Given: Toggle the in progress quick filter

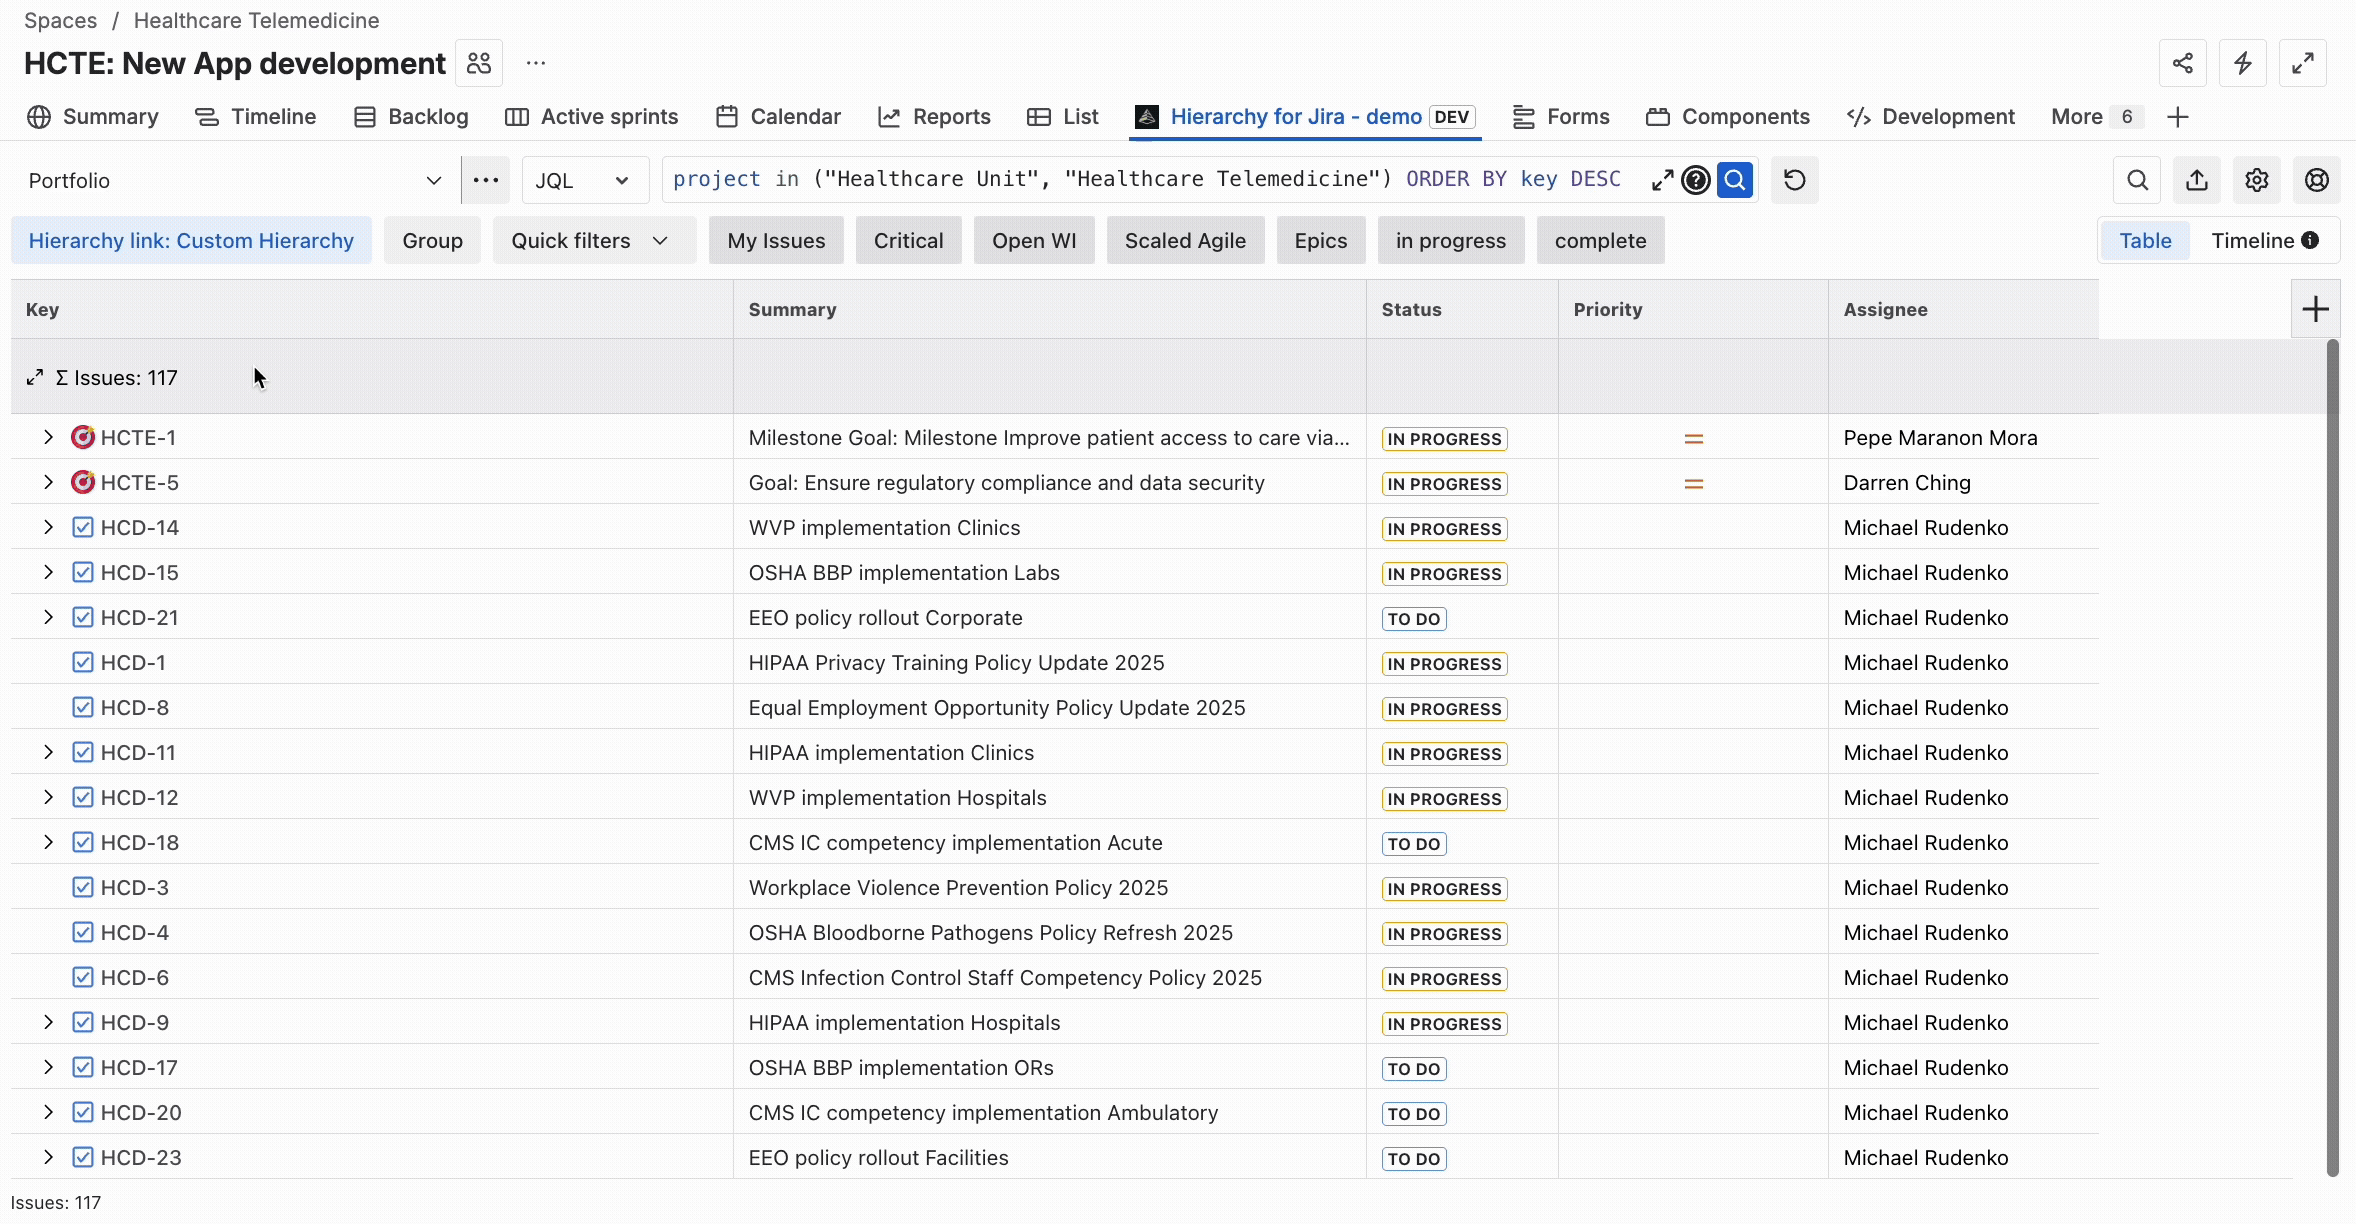Looking at the screenshot, I should click(x=1451, y=241).
